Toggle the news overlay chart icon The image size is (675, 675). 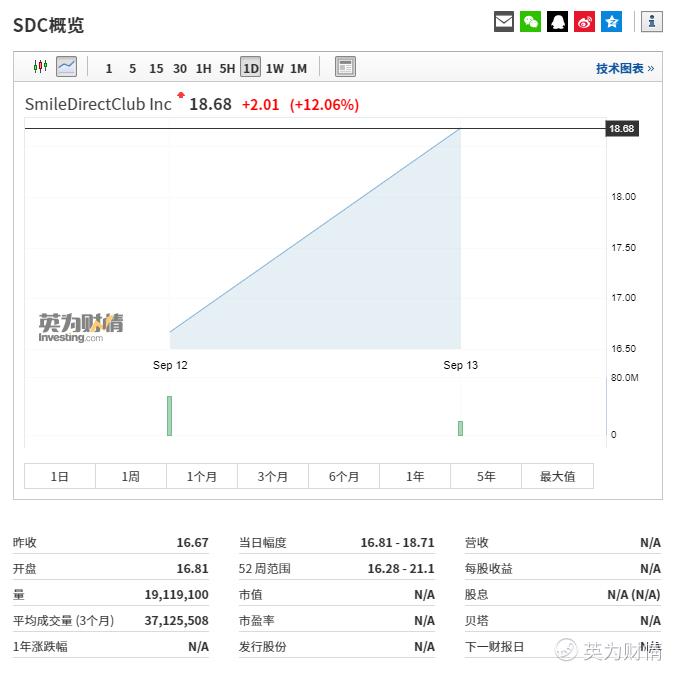coord(345,67)
